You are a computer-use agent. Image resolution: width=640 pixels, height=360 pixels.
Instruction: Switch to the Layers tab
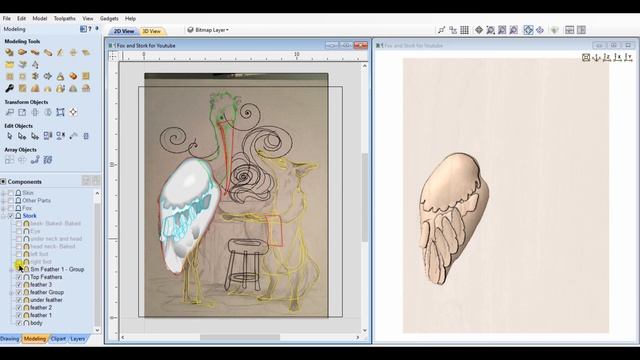click(x=78, y=339)
